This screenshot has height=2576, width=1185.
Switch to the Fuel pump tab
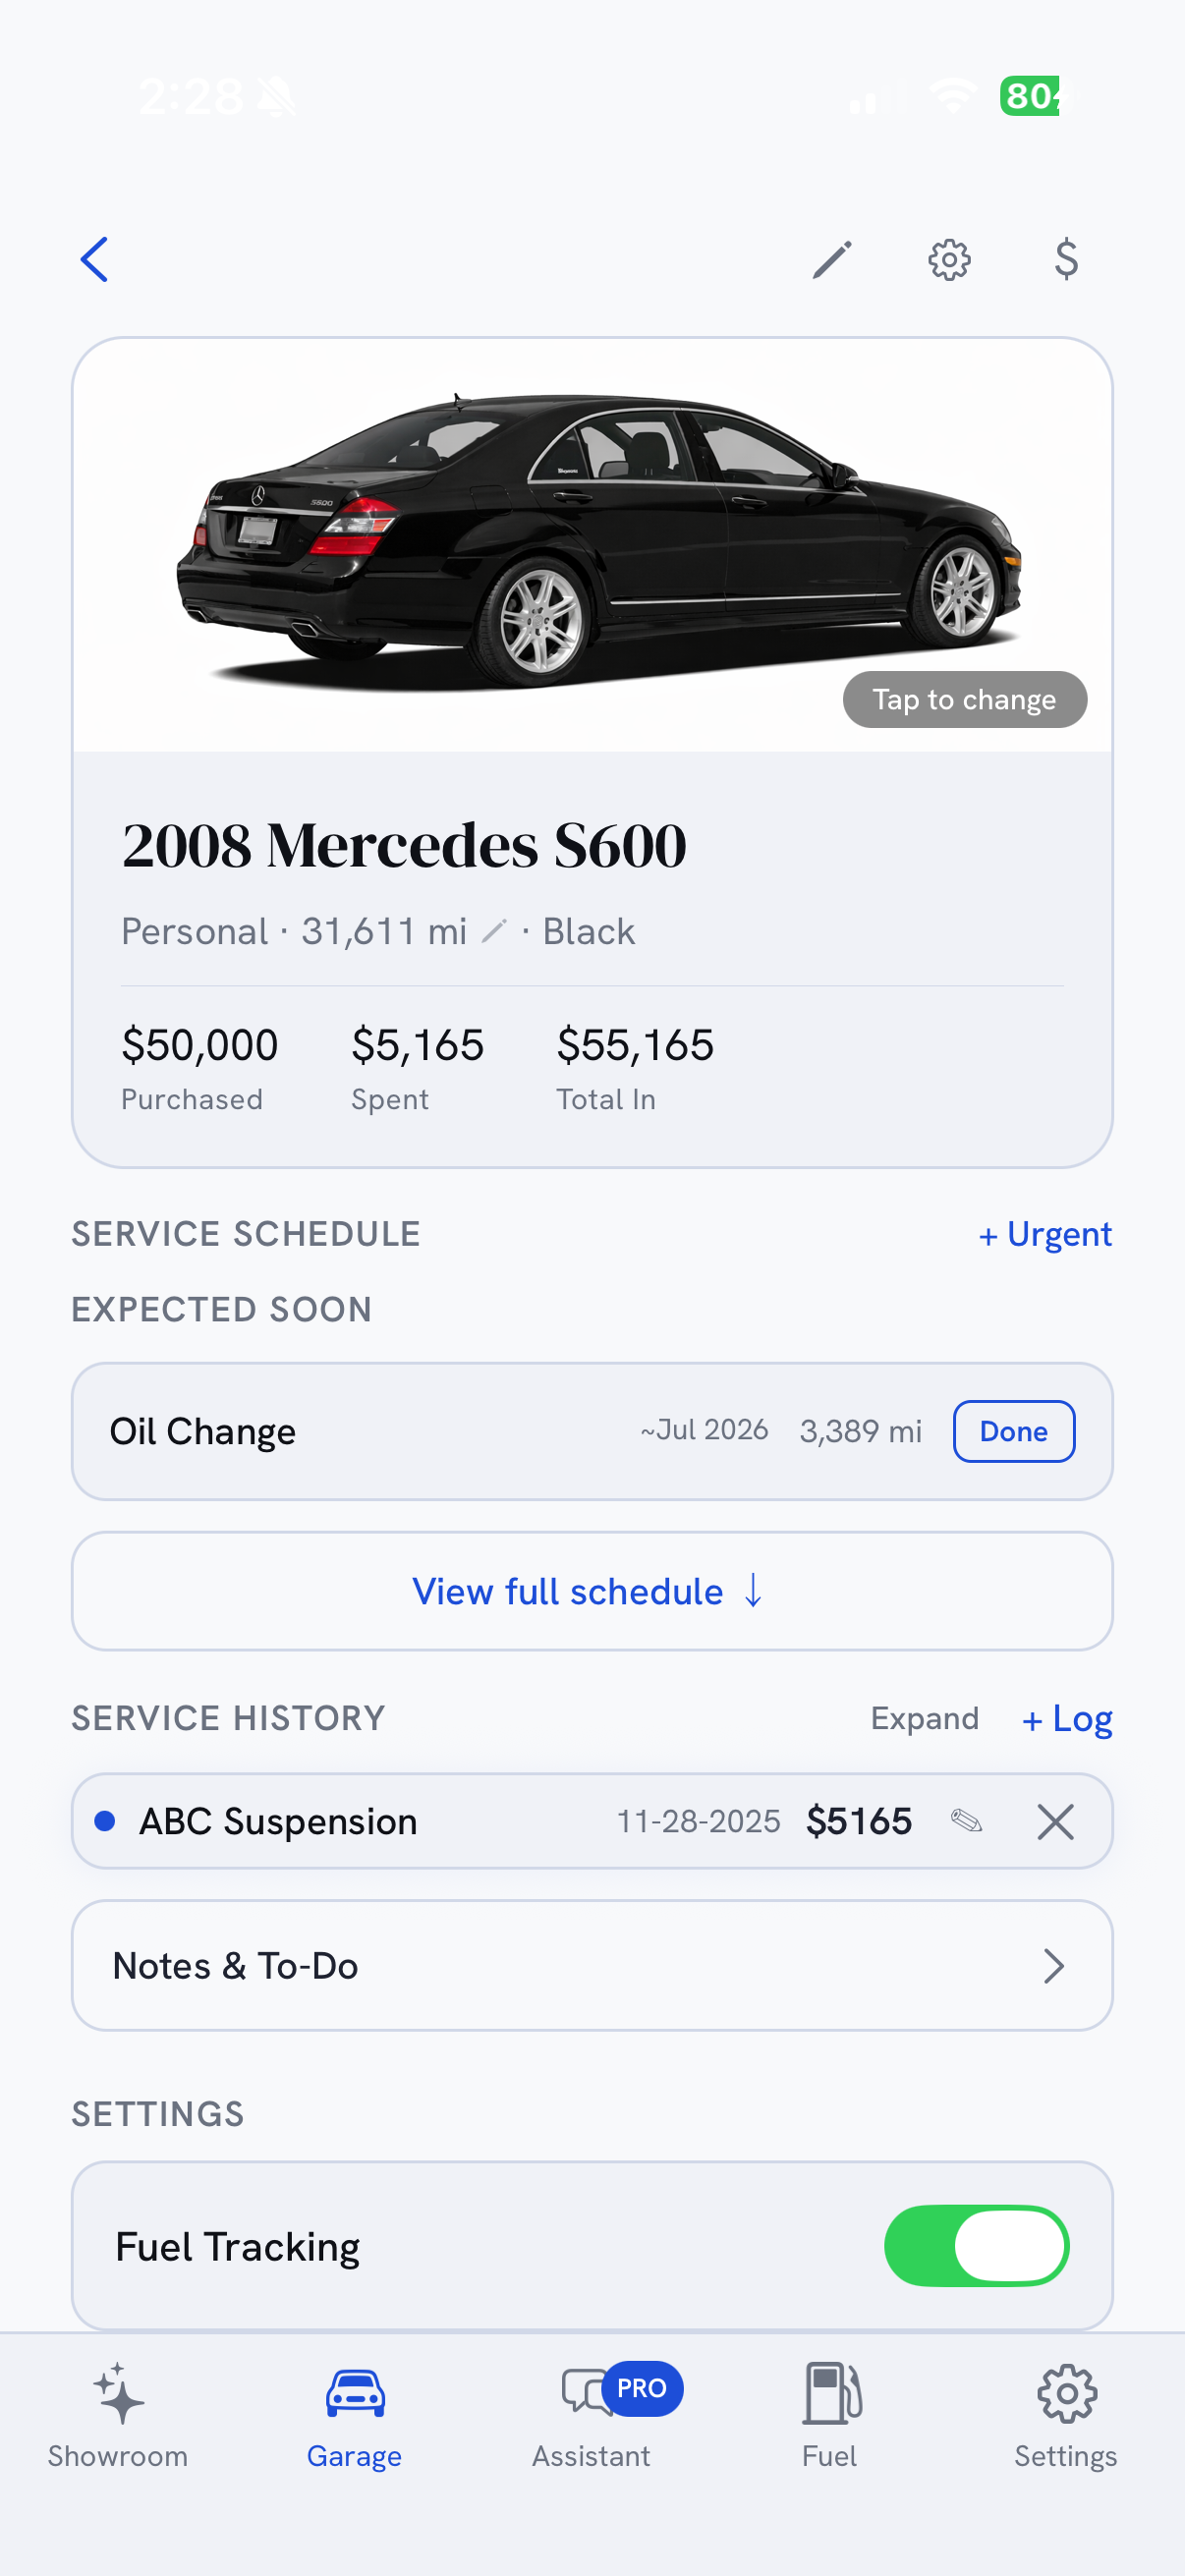click(x=830, y=2415)
